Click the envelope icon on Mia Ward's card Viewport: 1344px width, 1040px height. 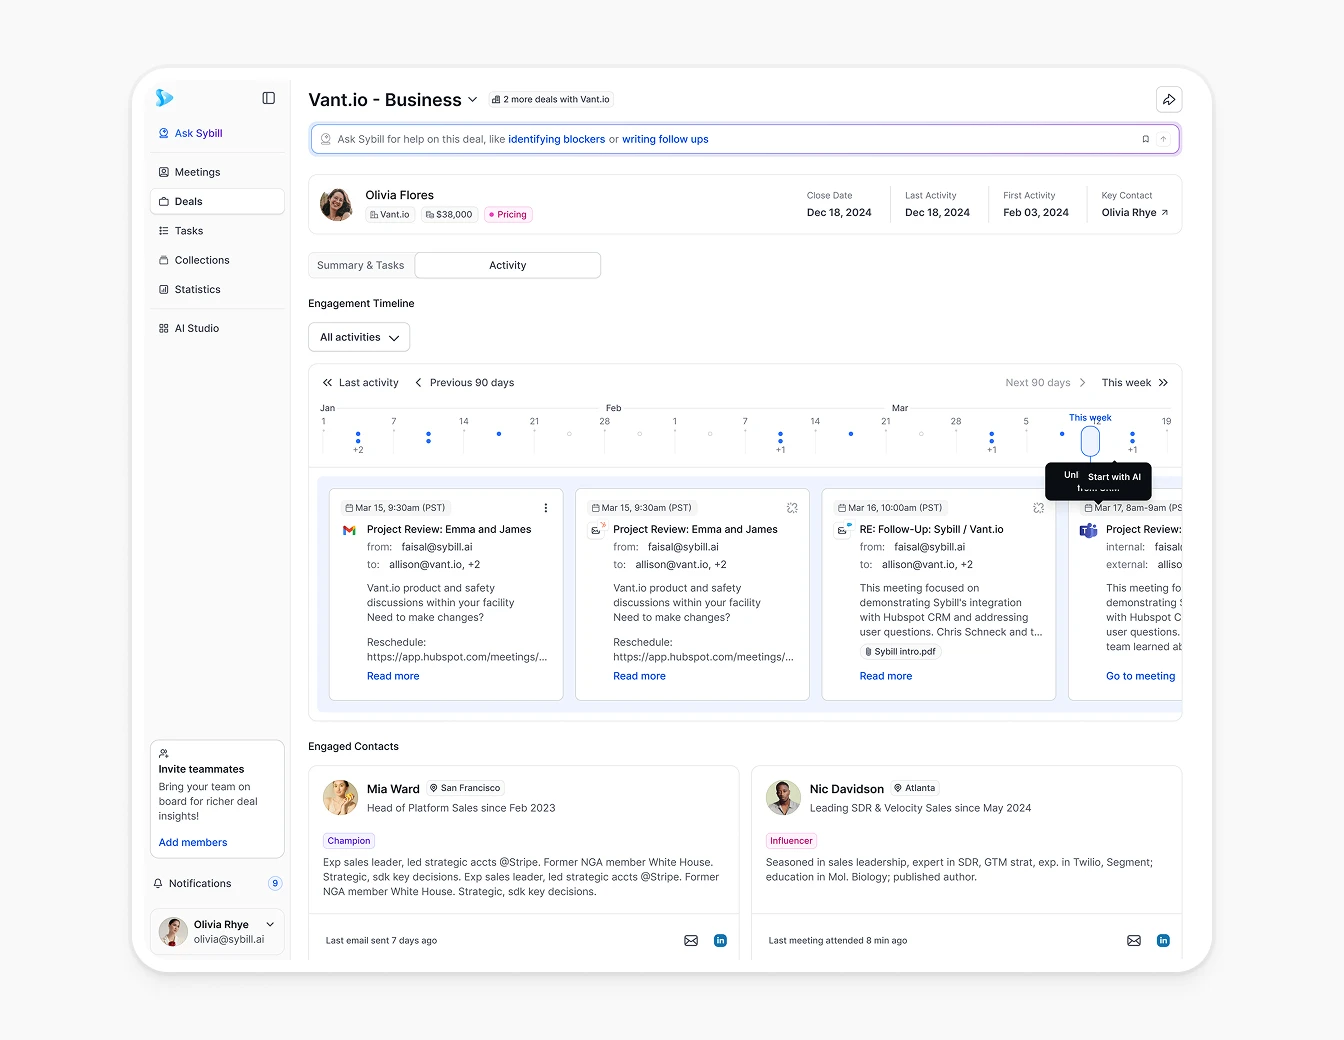tap(691, 940)
